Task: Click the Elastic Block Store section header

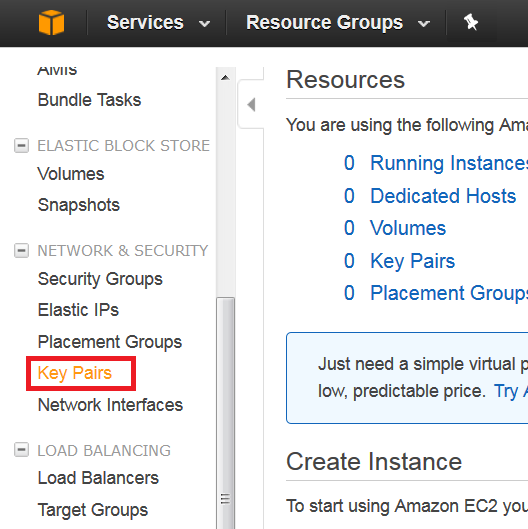Action: pyautogui.click(x=123, y=146)
